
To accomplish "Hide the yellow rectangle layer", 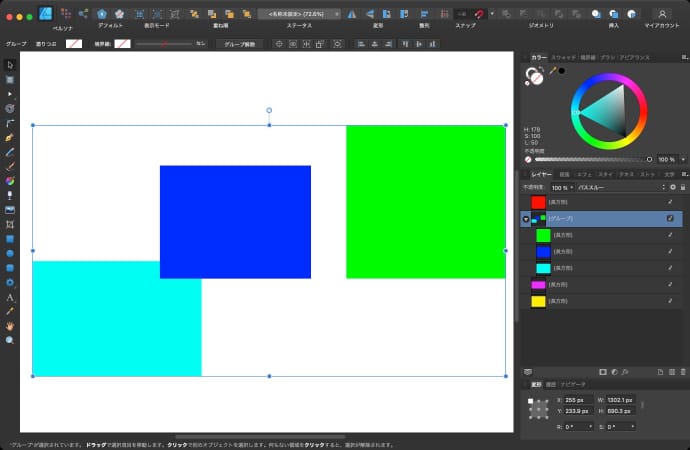I will point(670,301).
